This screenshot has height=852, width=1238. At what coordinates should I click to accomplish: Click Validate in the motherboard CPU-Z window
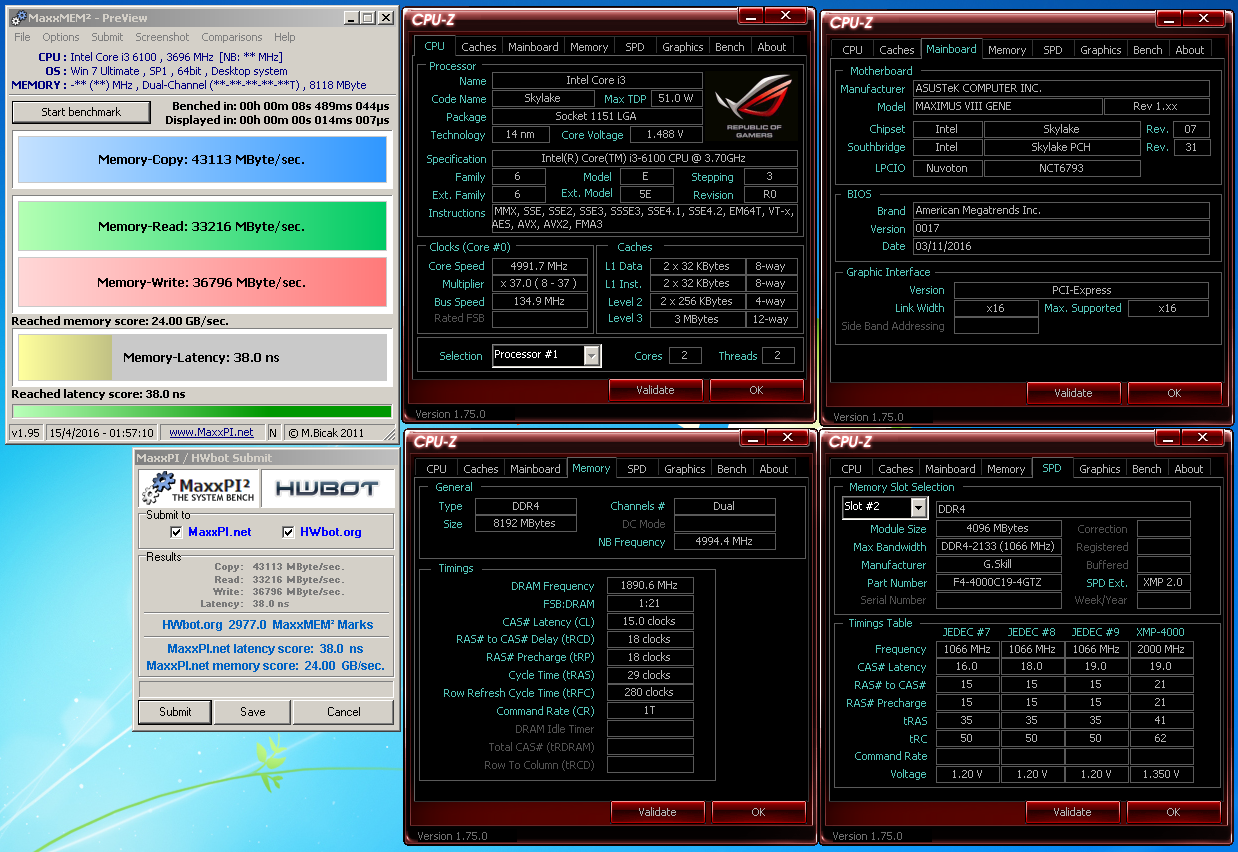point(1073,393)
